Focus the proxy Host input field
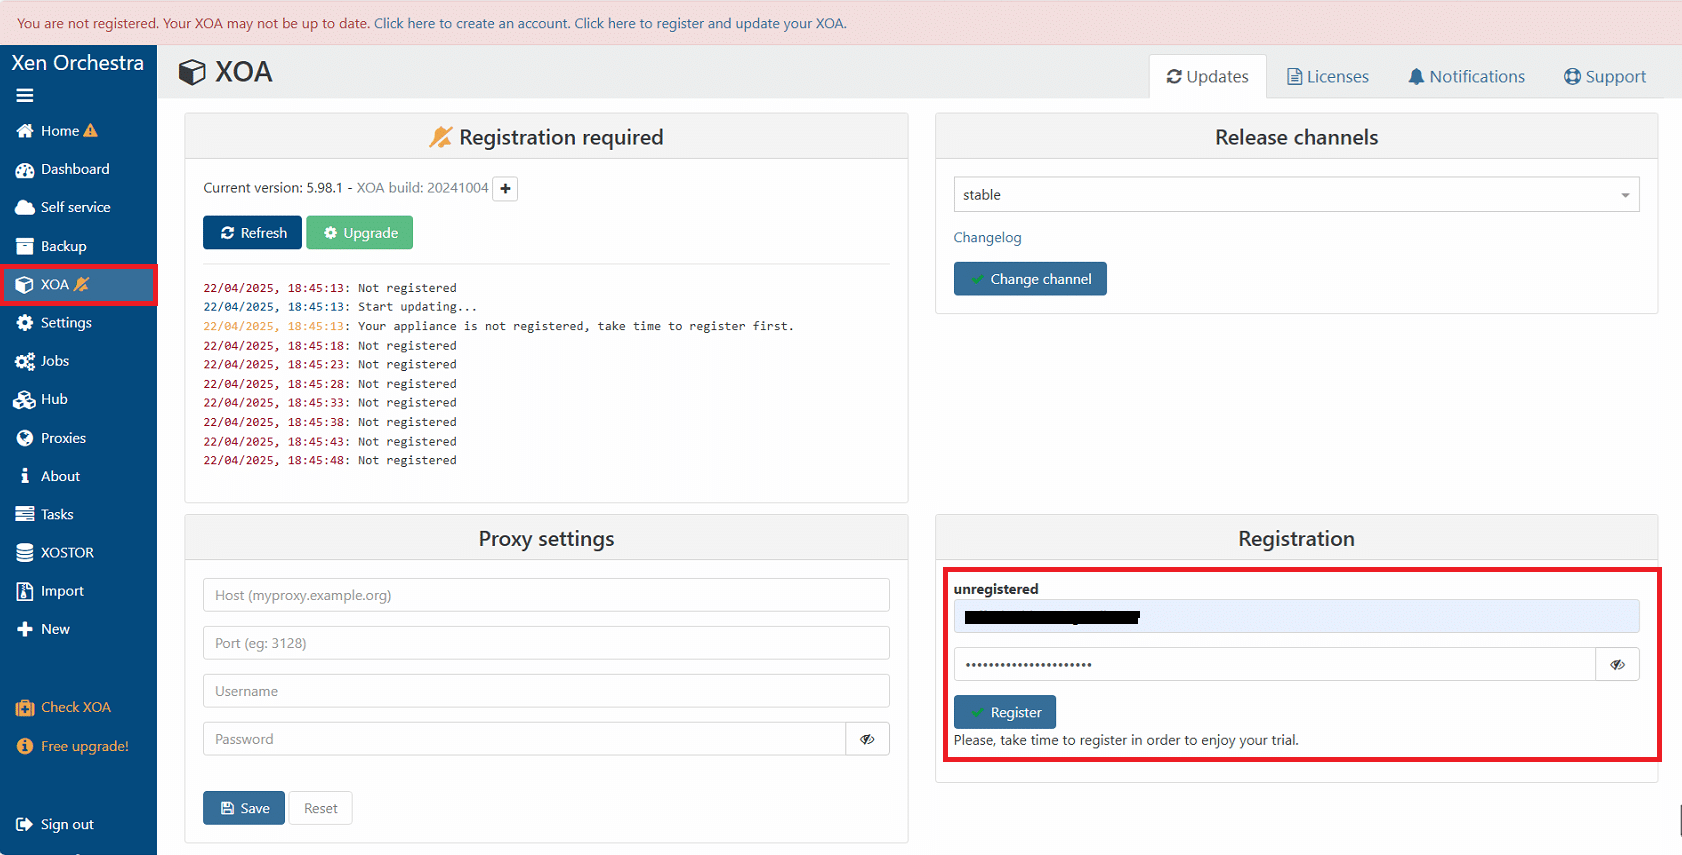Screen dimensions: 1682x855 546,595
